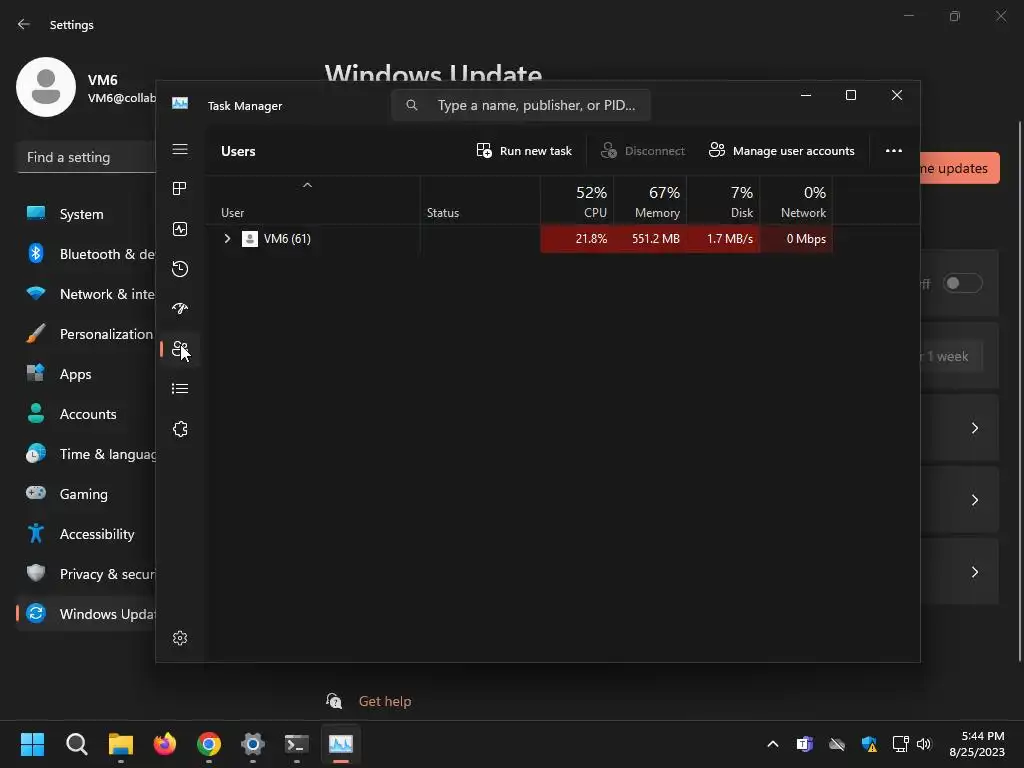The image size is (1024, 768).
Task: Toggle the switch in Windows Update settings
Action: click(x=963, y=283)
